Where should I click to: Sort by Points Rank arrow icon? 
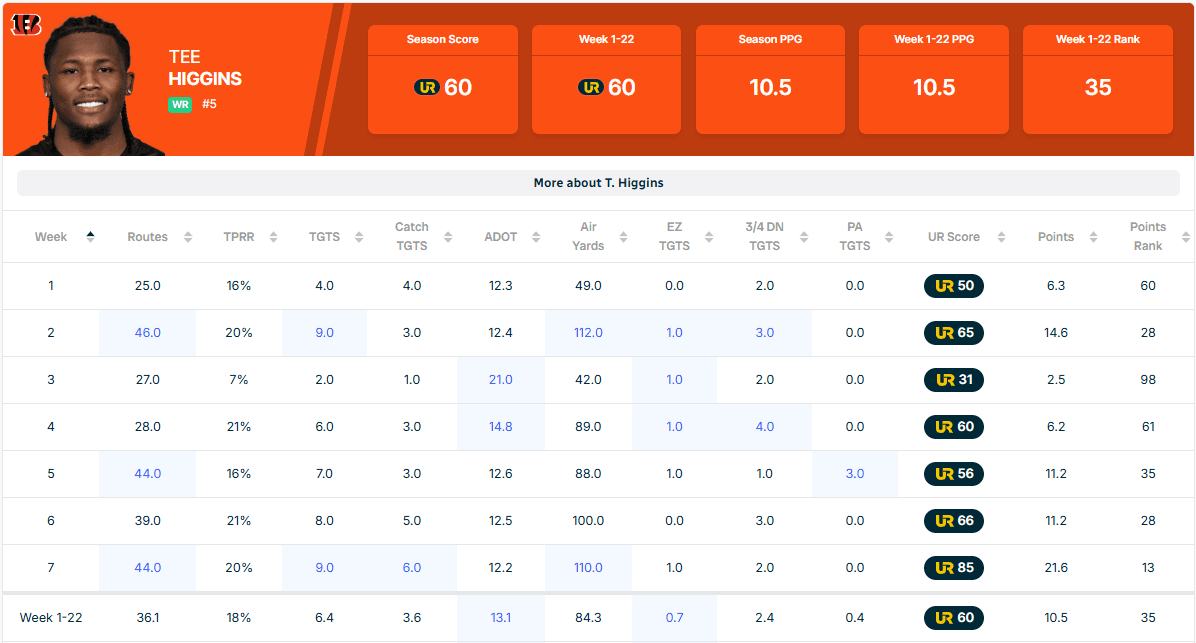click(1186, 237)
